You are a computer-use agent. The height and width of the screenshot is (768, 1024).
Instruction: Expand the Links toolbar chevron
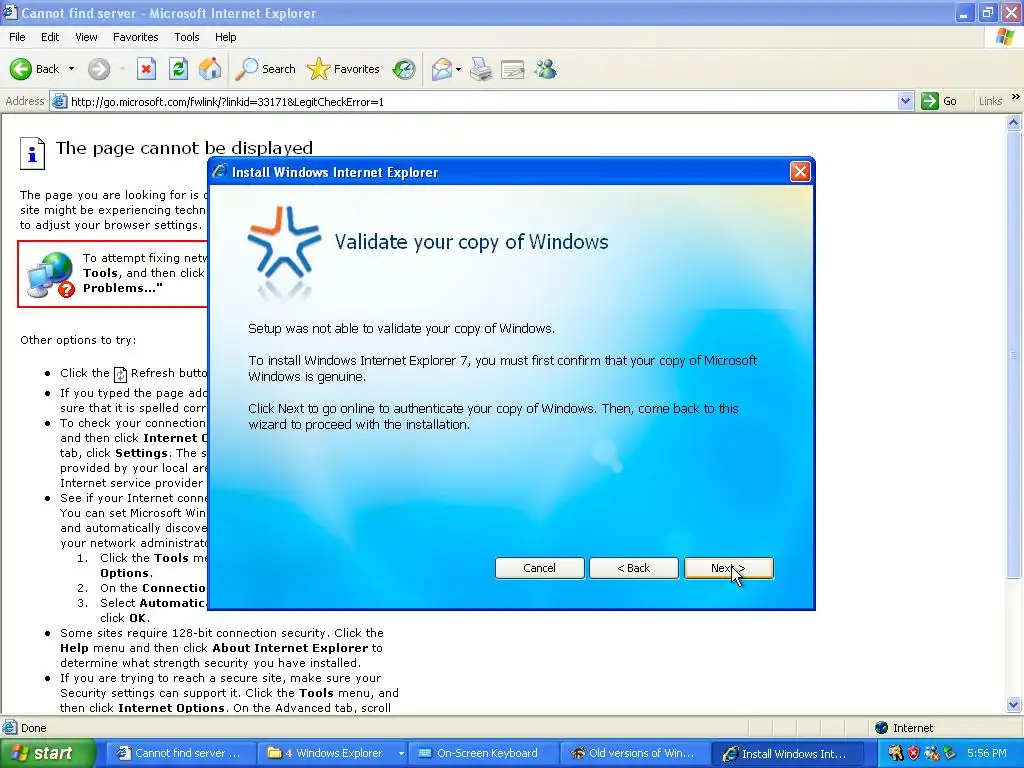pyautogui.click(x=1016, y=97)
